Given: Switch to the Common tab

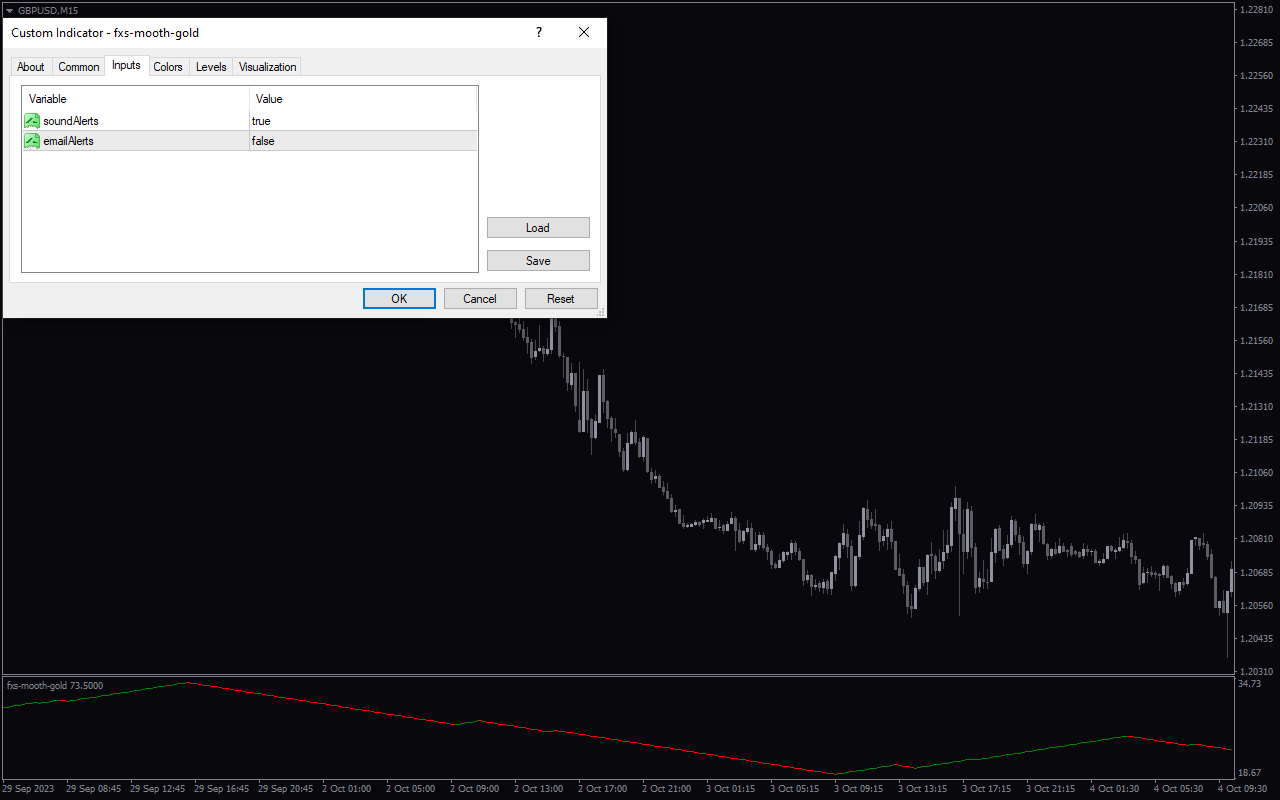Looking at the screenshot, I should (x=79, y=67).
